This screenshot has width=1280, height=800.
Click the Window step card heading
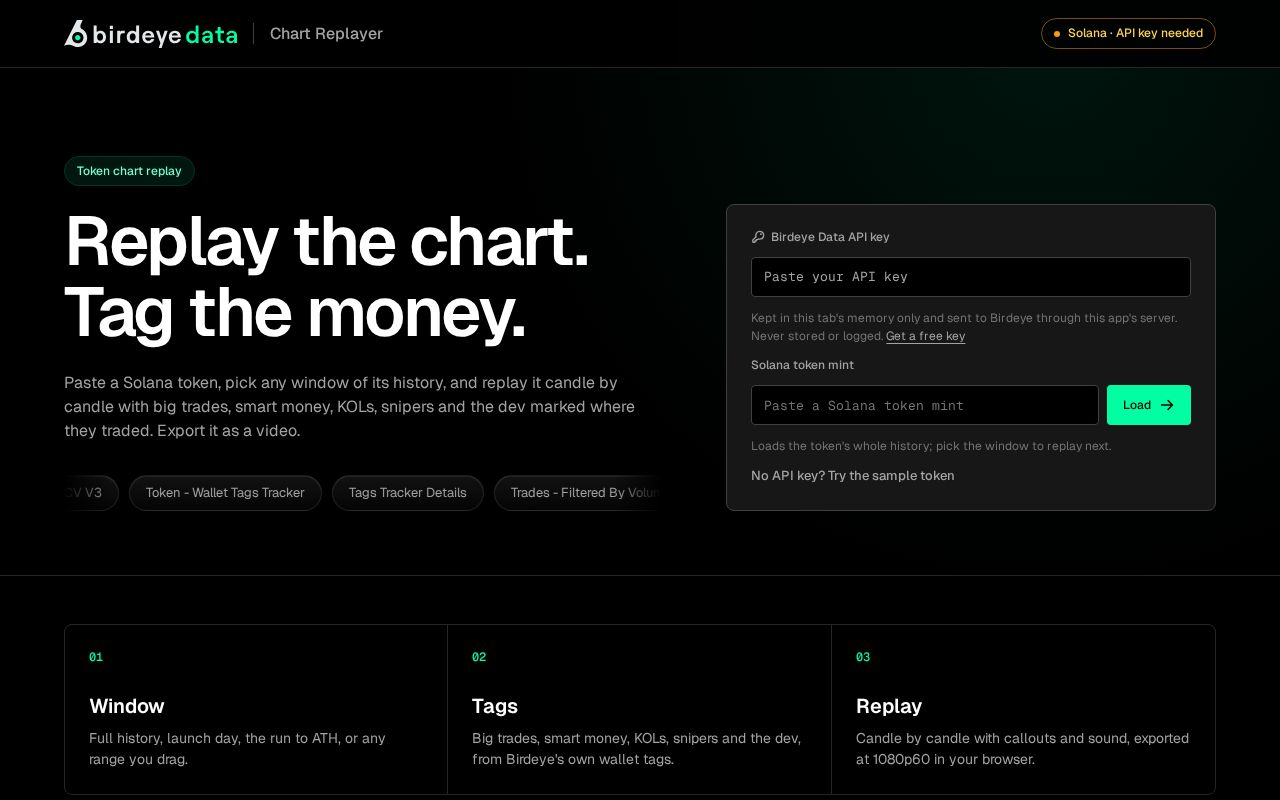point(127,706)
